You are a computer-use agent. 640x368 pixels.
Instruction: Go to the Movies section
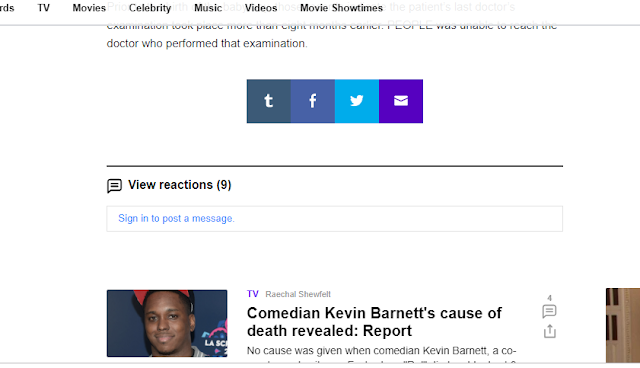pos(89,8)
